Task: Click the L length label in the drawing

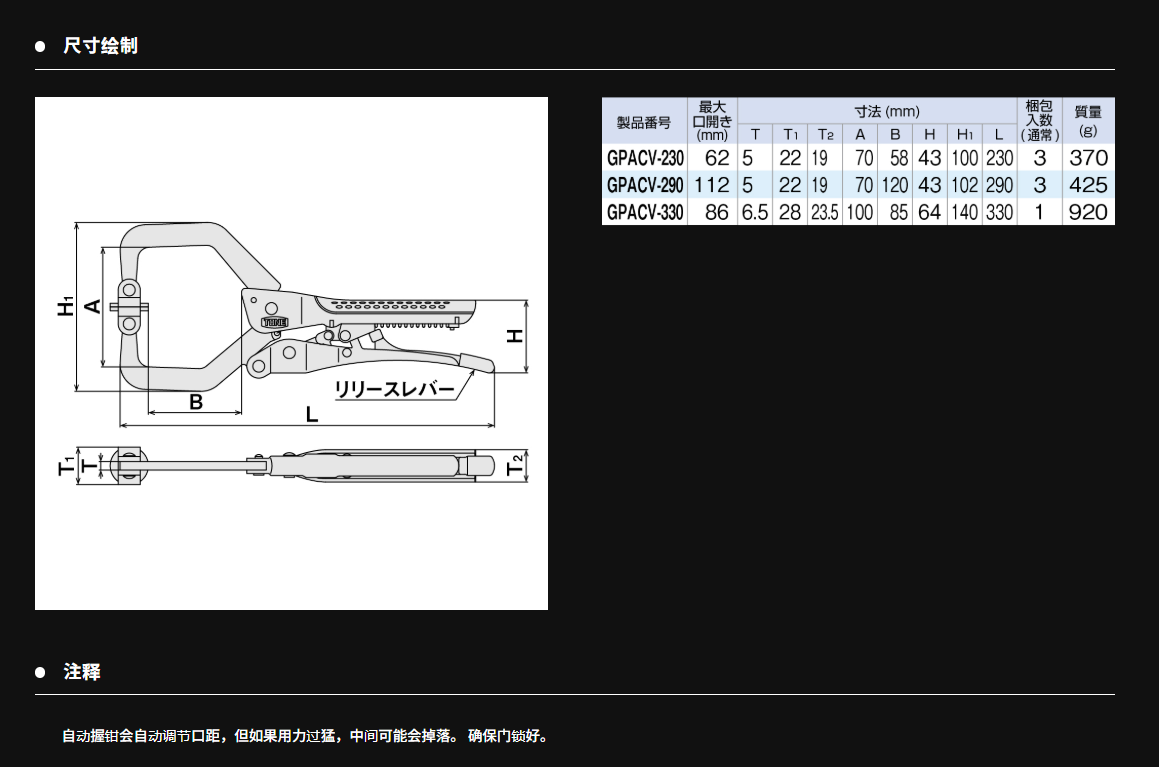Action: [x=312, y=414]
